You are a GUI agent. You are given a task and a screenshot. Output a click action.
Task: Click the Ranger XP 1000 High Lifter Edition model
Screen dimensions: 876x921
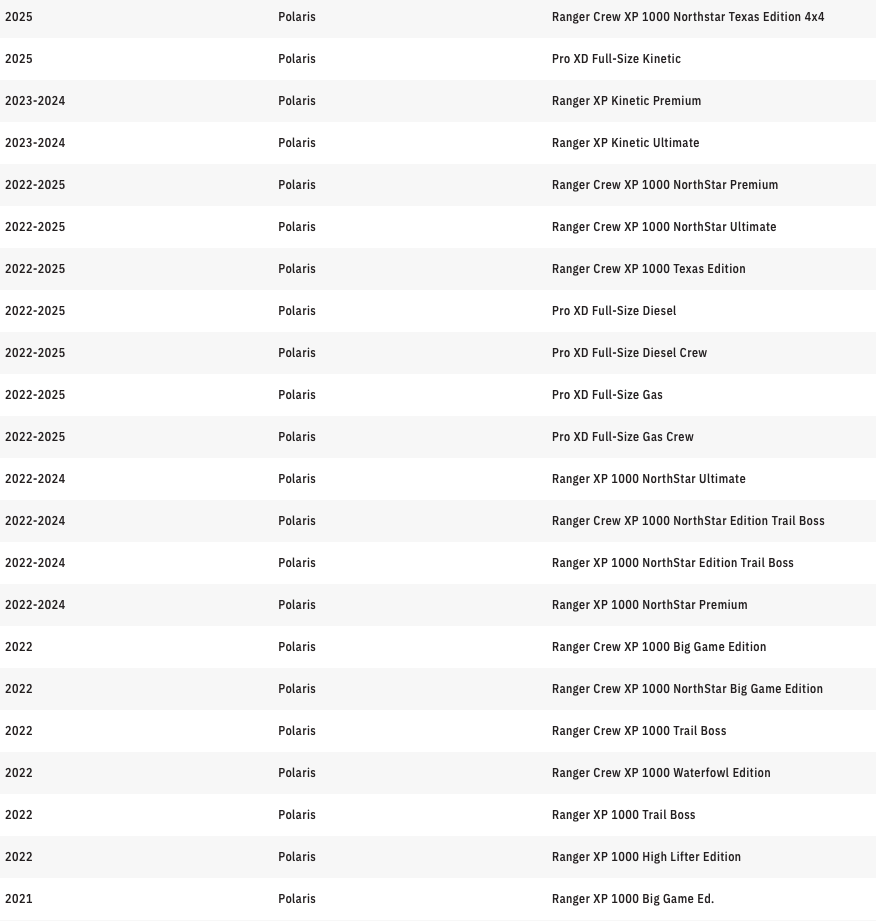(x=646, y=857)
